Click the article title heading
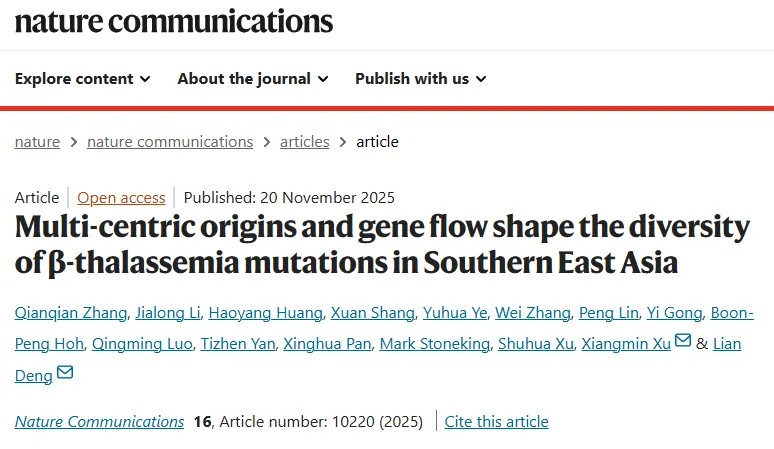This screenshot has width=774, height=449. coord(382,245)
